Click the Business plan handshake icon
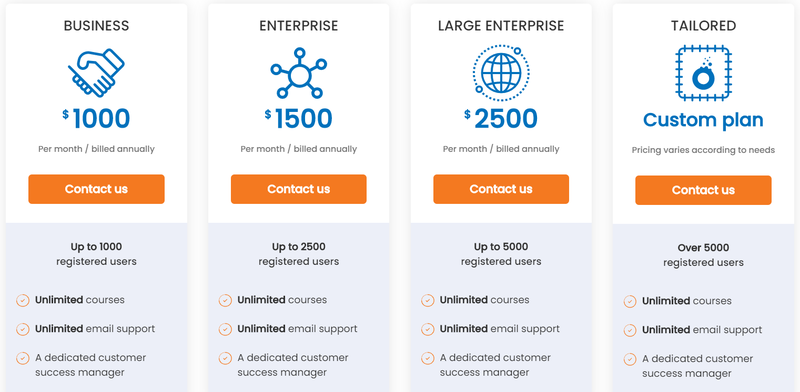 [x=96, y=72]
